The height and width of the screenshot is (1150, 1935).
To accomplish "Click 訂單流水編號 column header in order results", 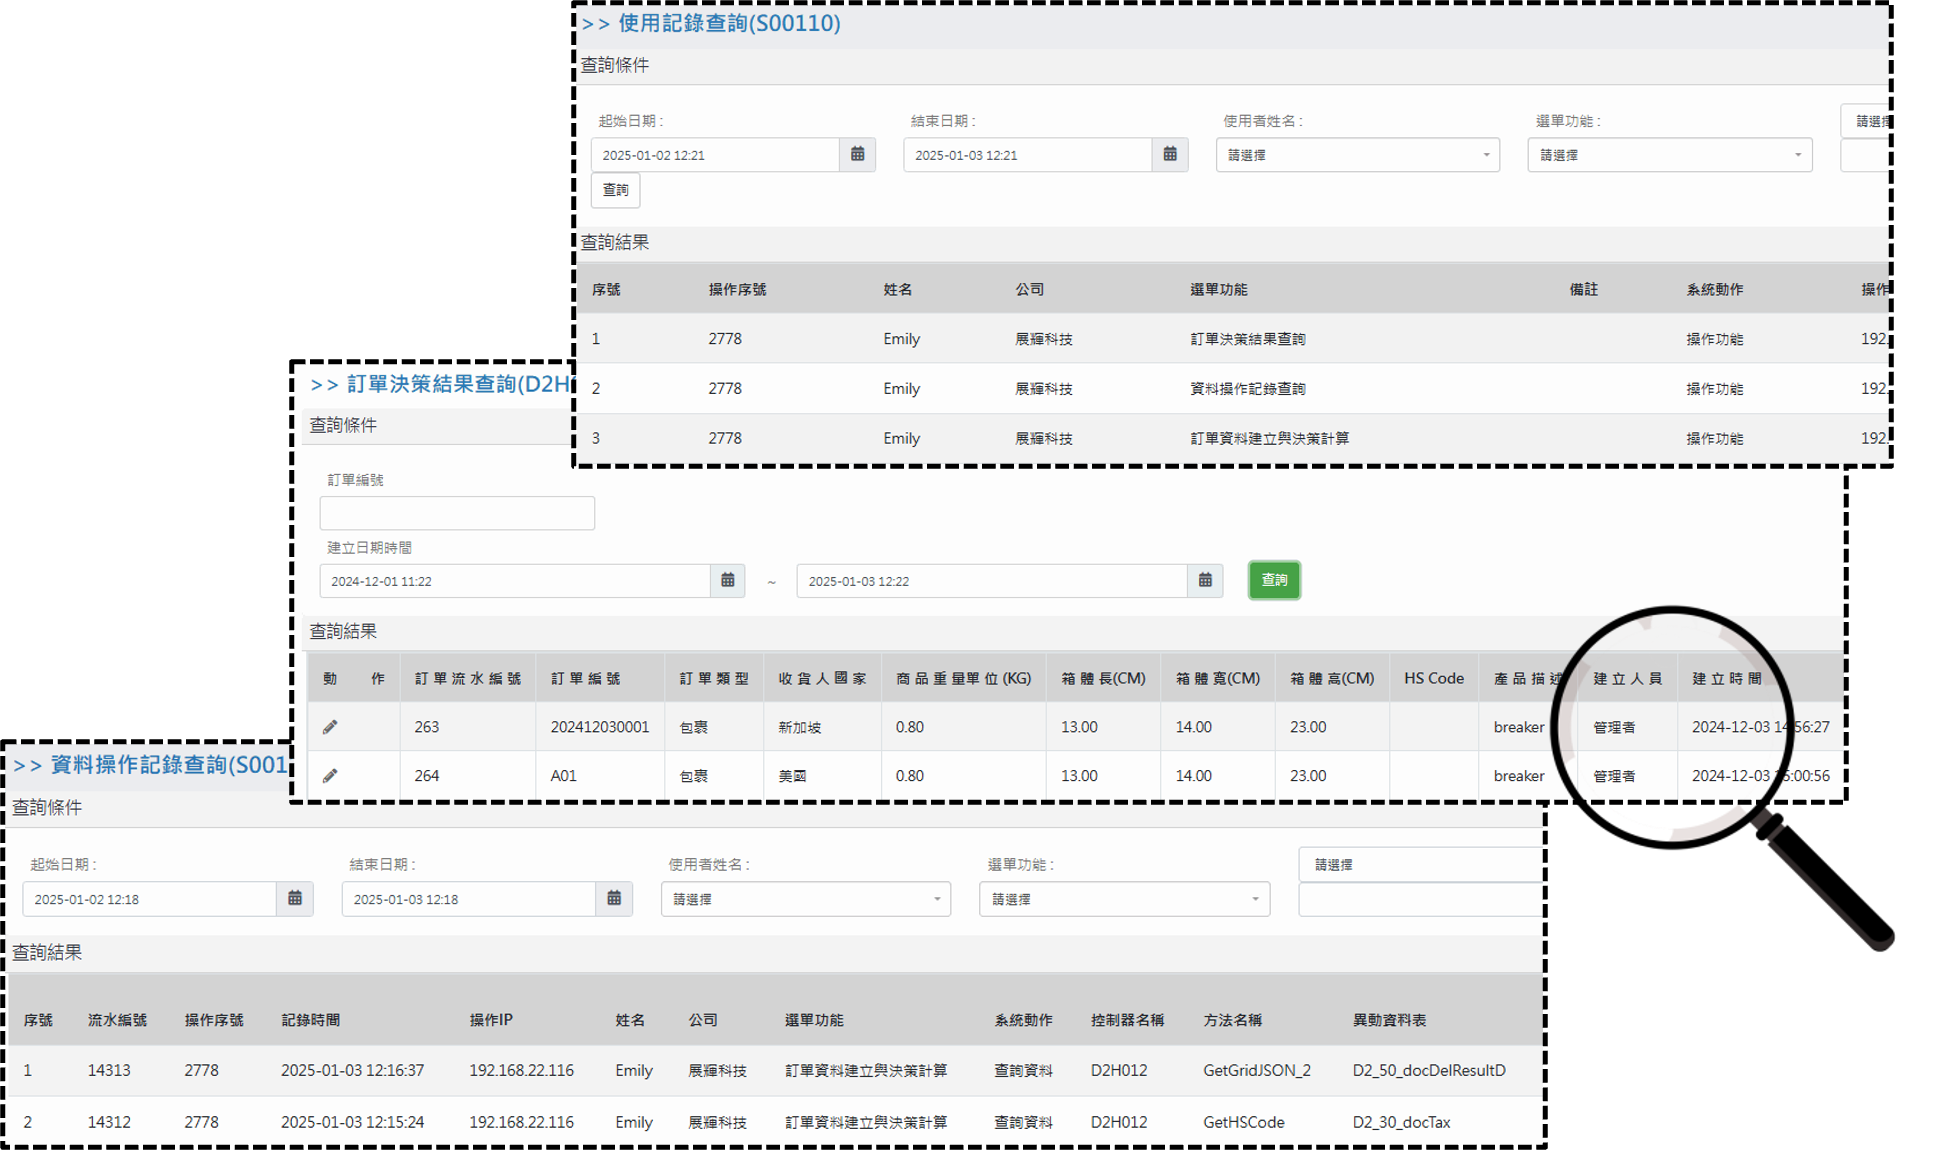I will [467, 678].
